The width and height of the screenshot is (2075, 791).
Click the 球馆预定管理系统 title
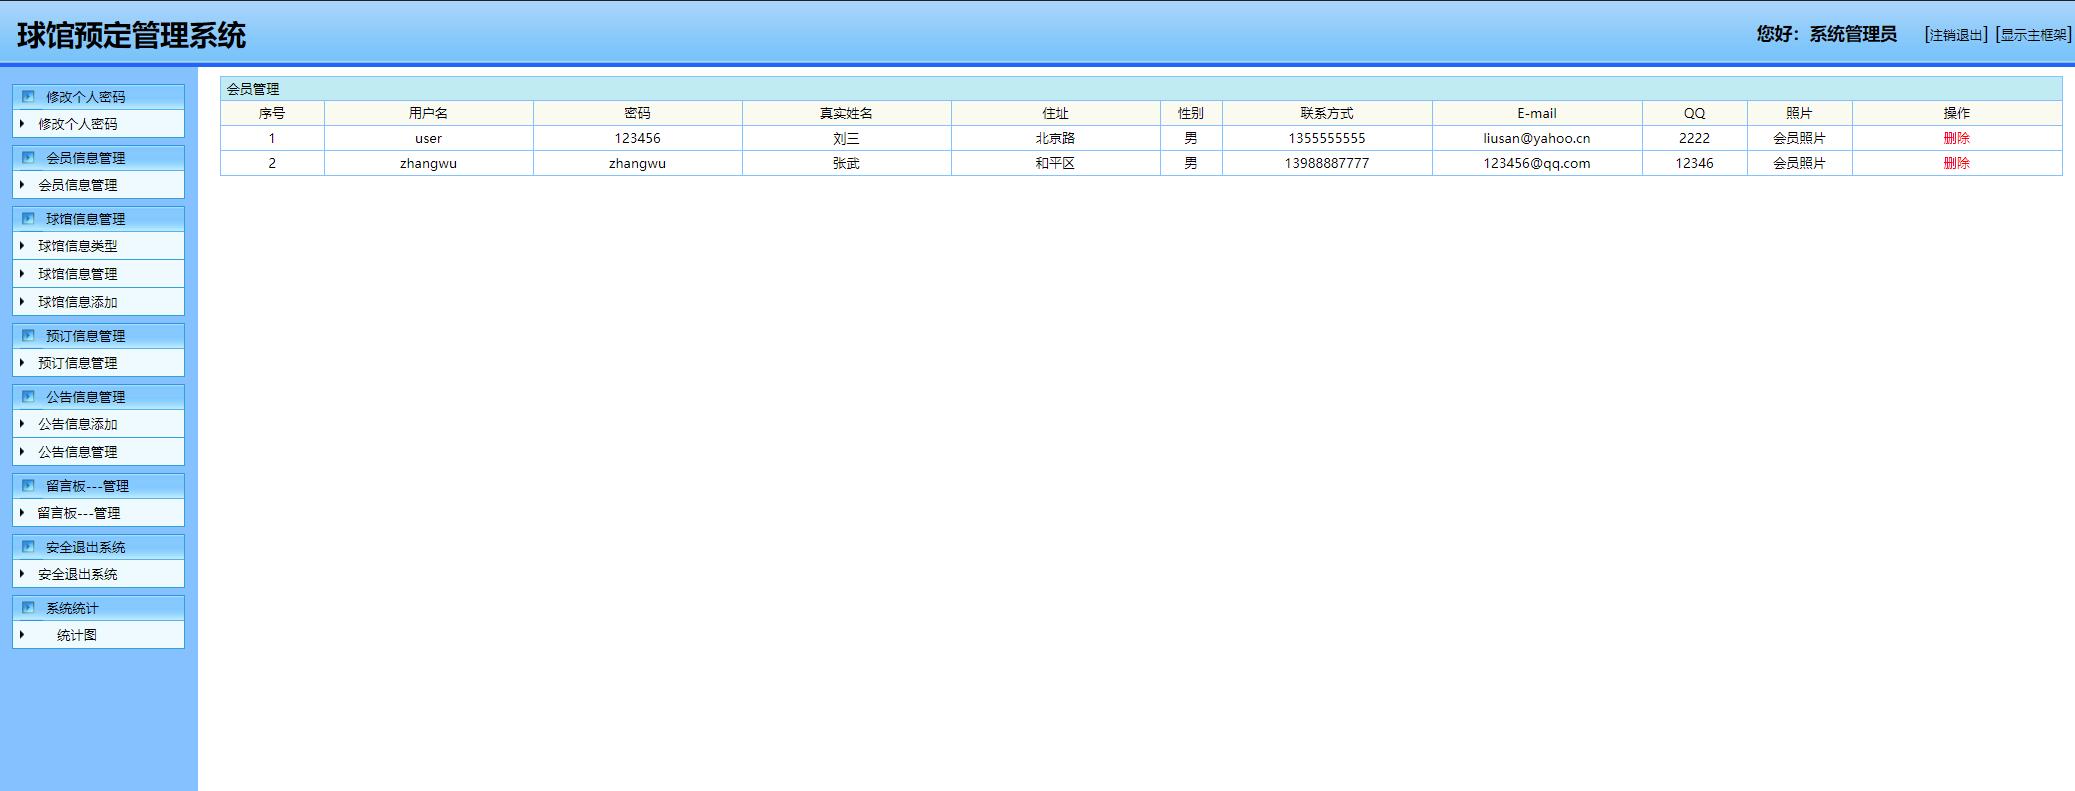[x=131, y=35]
